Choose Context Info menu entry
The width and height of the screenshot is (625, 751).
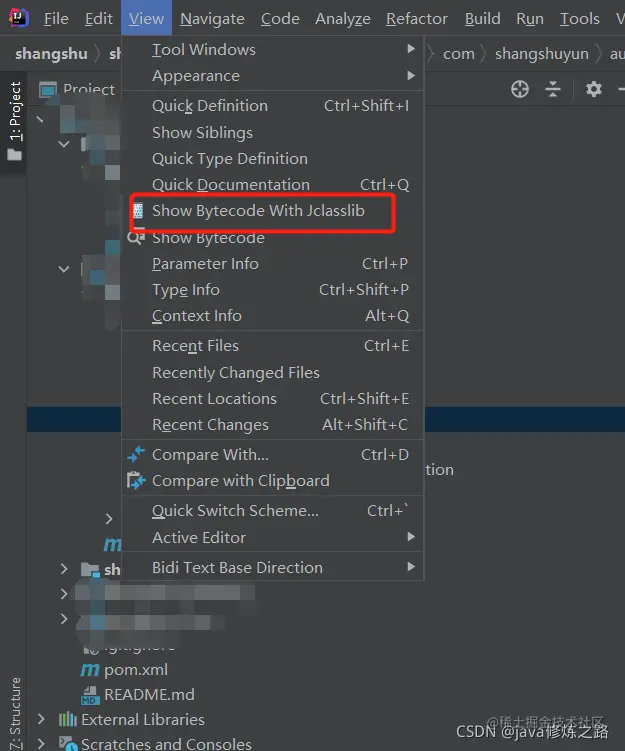[x=273, y=316]
